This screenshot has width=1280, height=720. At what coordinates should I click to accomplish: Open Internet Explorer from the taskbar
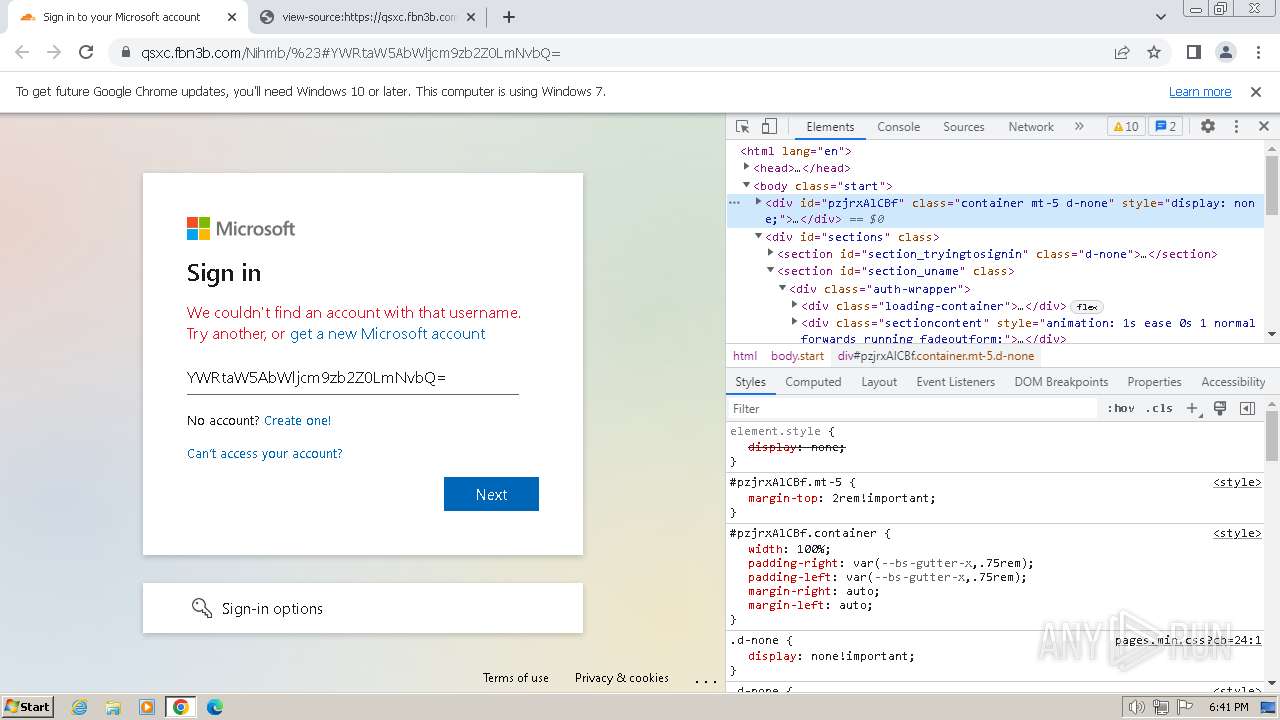click(x=80, y=707)
